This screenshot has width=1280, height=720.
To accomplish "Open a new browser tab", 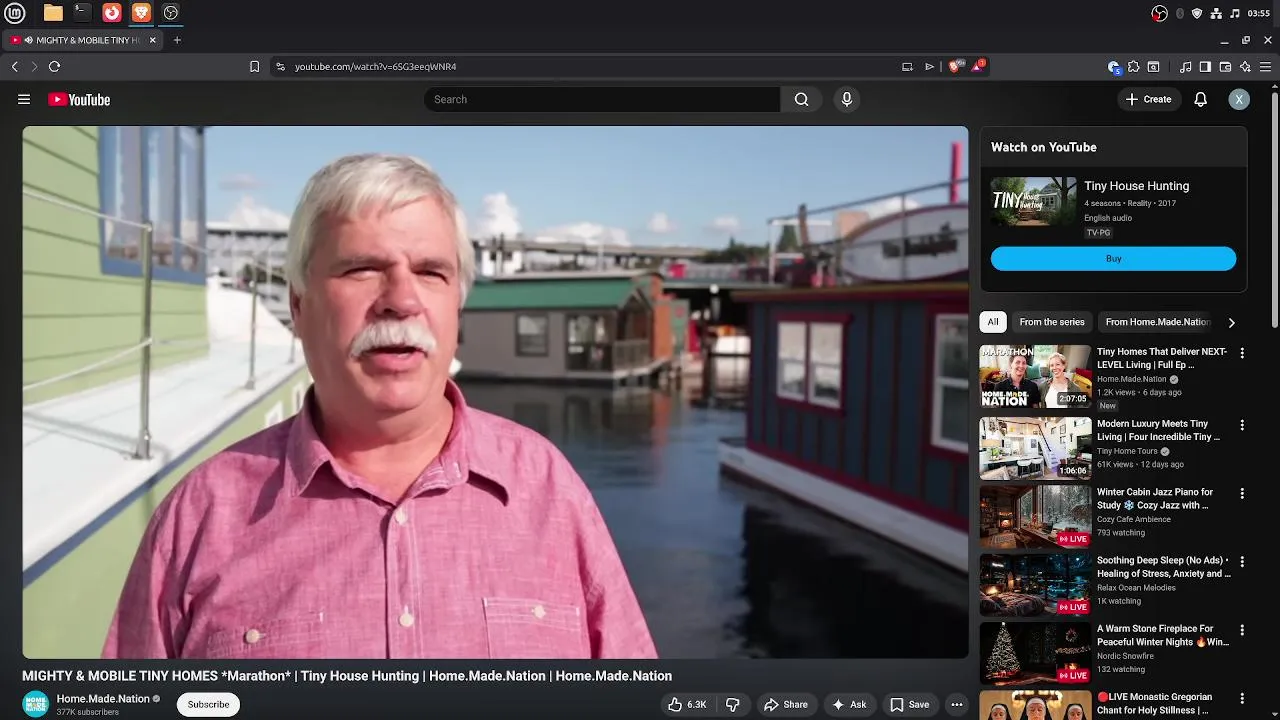I will [x=177, y=40].
